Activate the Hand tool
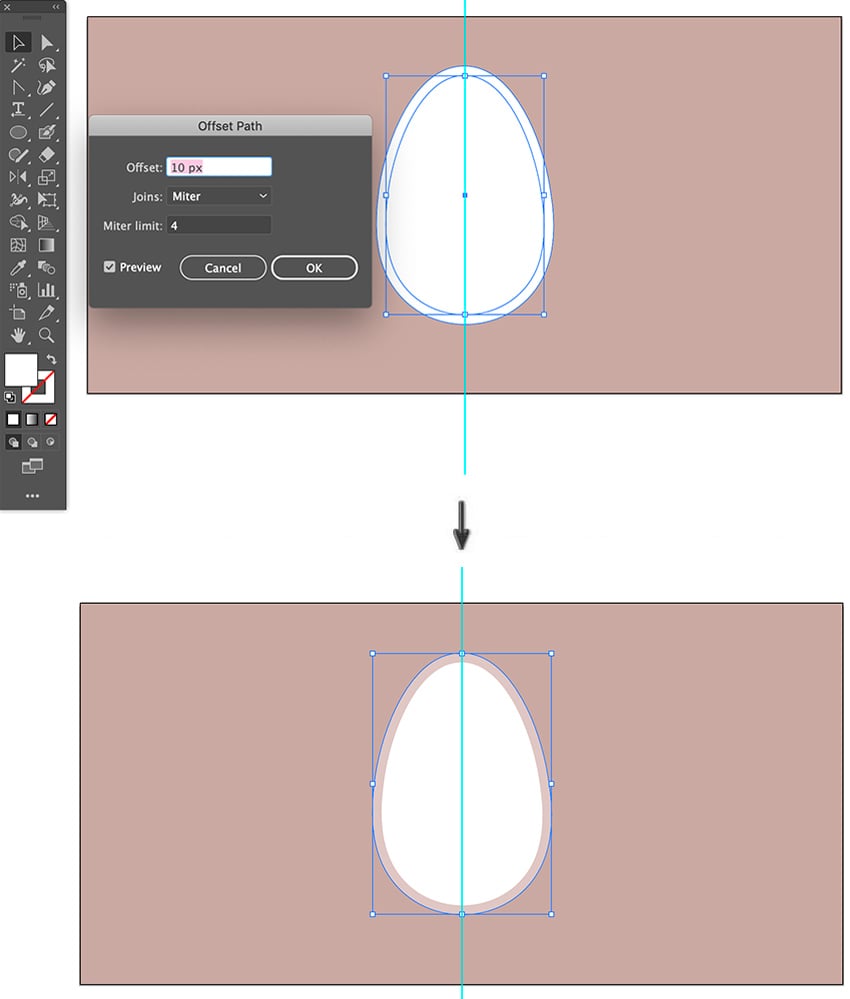Screen dimensions: 850x999 pyautogui.click(x=18, y=335)
